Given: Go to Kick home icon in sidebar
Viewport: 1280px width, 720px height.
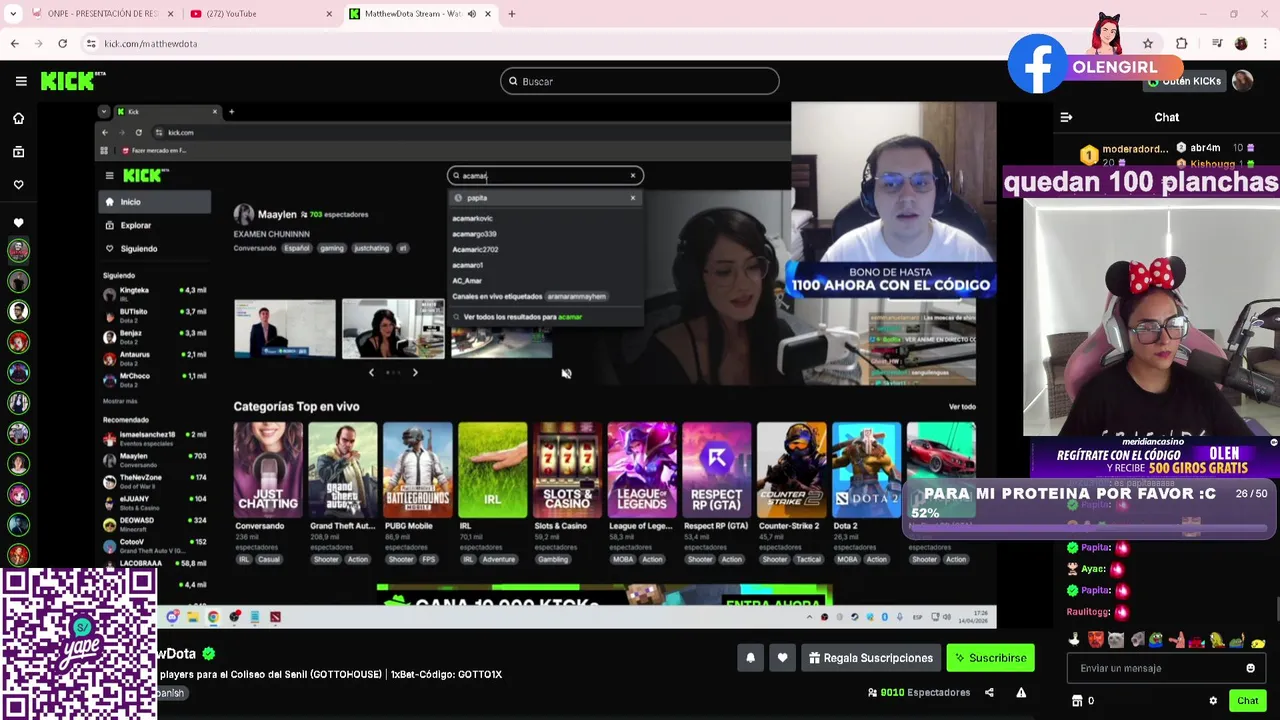Looking at the screenshot, I should pyautogui.click(x=18, y=118).
